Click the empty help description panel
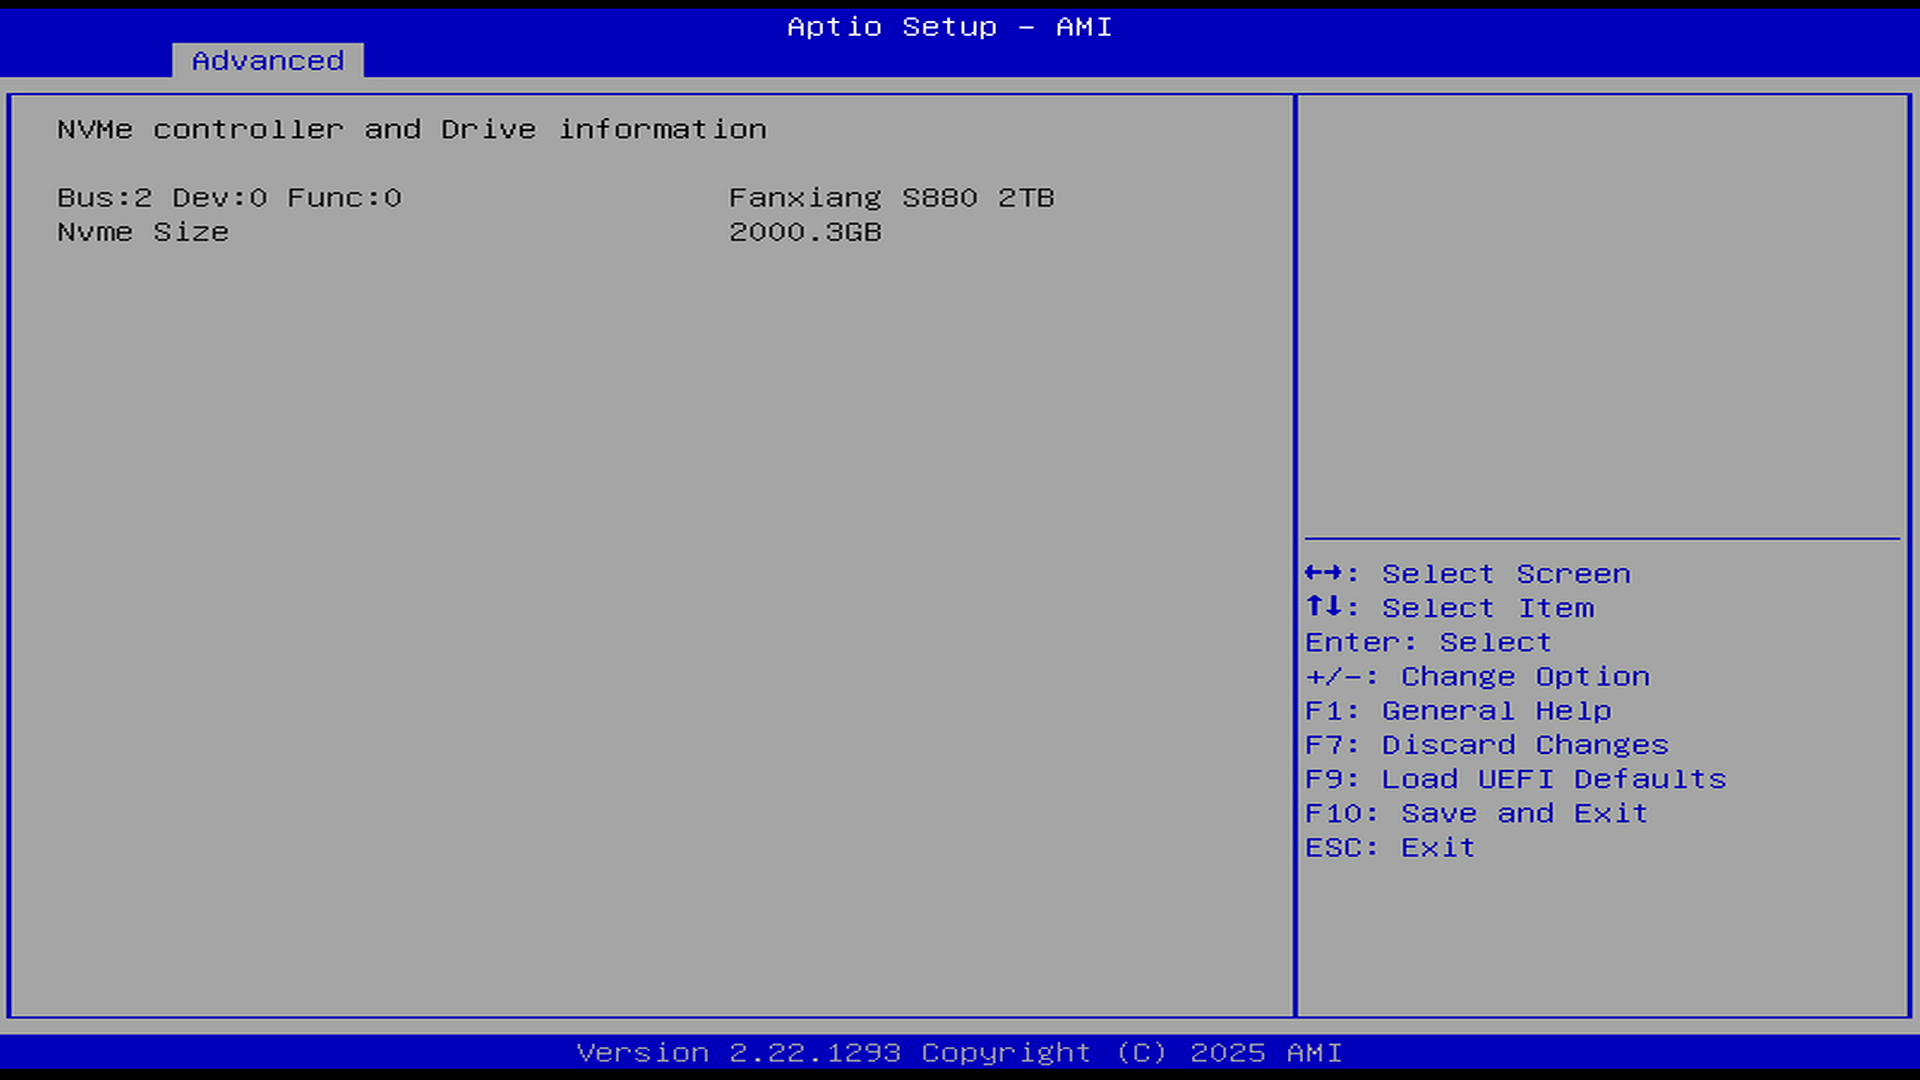1920x1080 pixels. click(1602, 315)
